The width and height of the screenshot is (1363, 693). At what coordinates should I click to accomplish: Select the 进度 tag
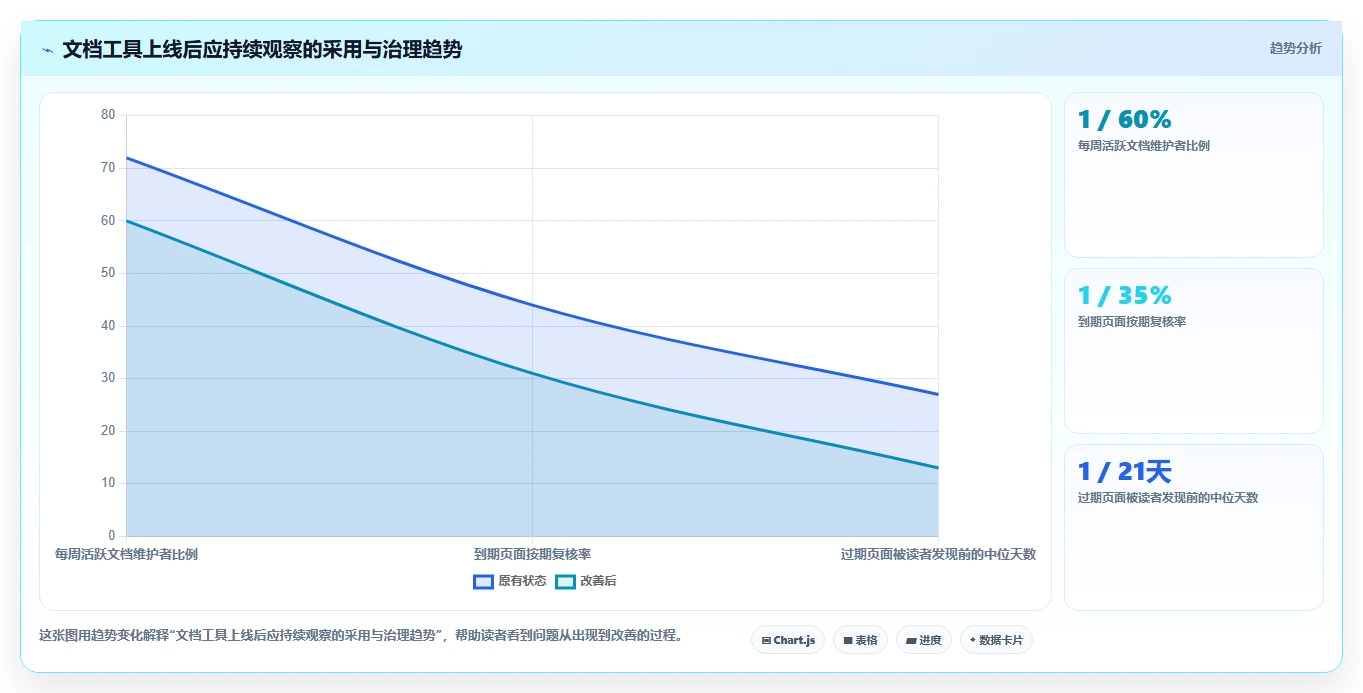coord(924,640)
